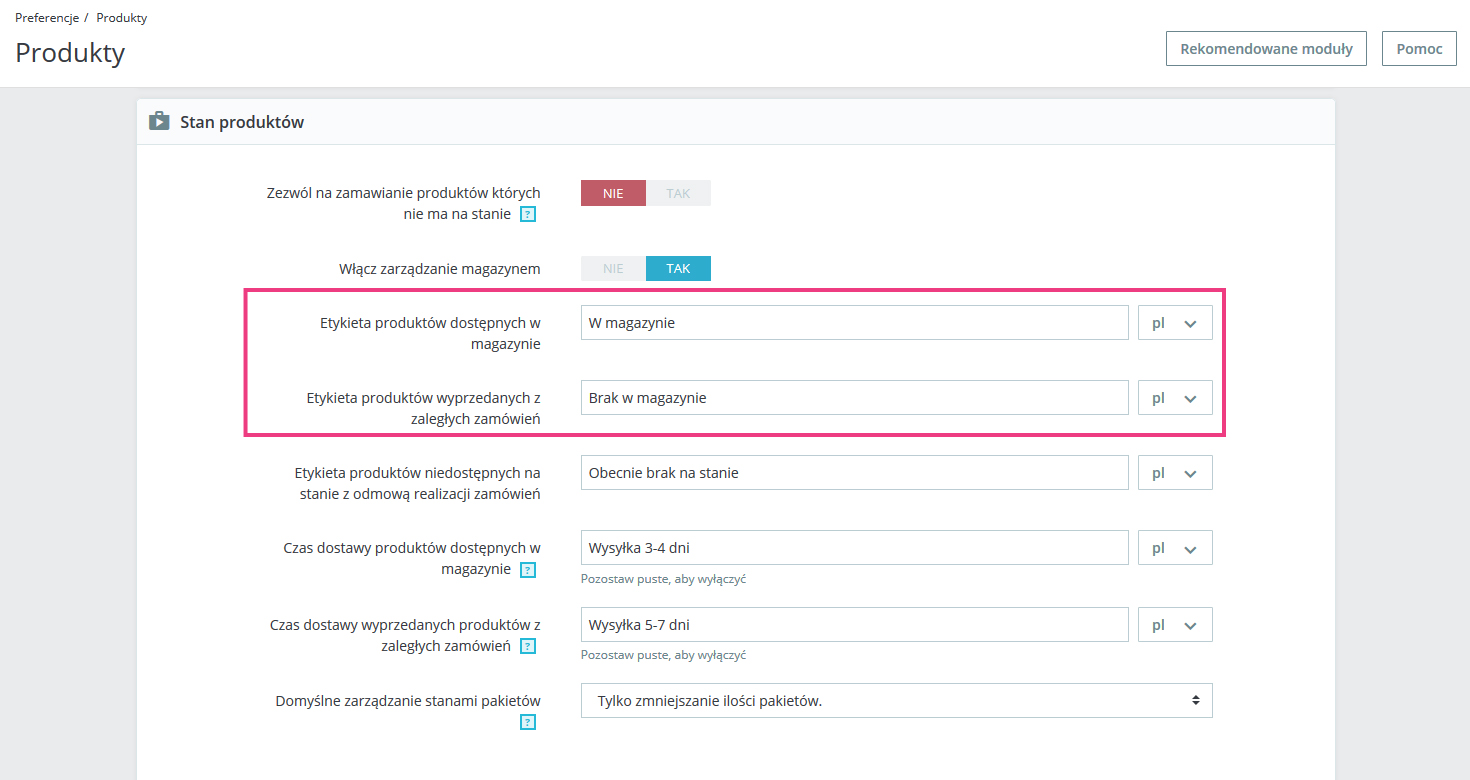Open the Pomoc help button

click(1419, 49)
